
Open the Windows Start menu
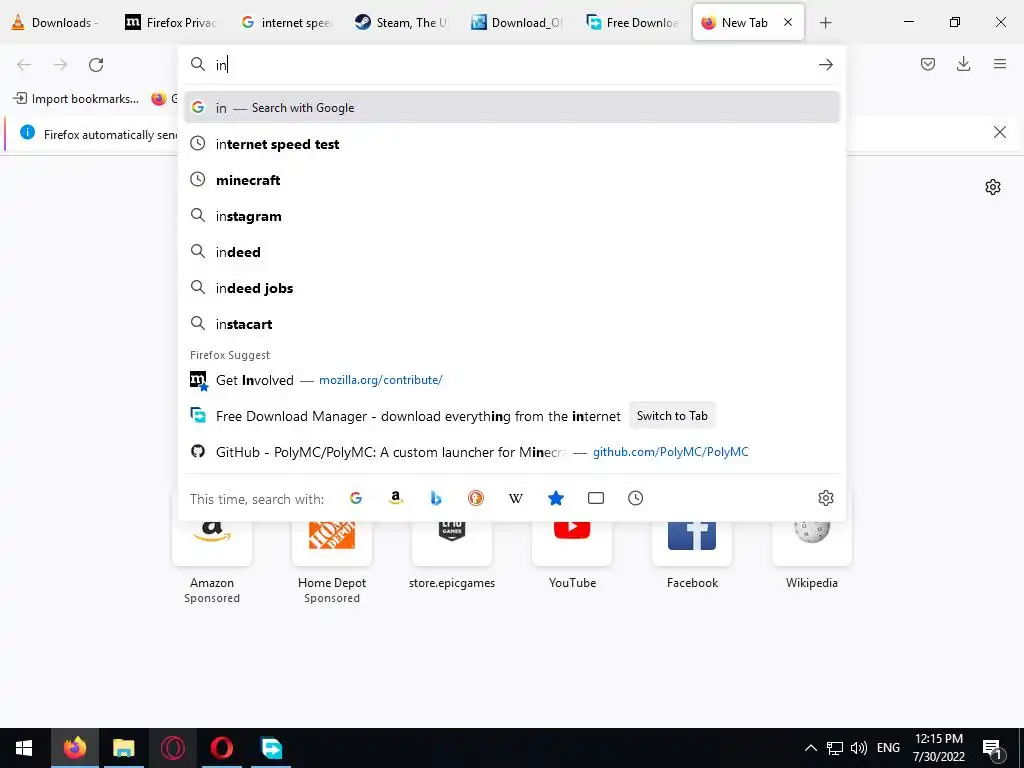click(24, 748)
